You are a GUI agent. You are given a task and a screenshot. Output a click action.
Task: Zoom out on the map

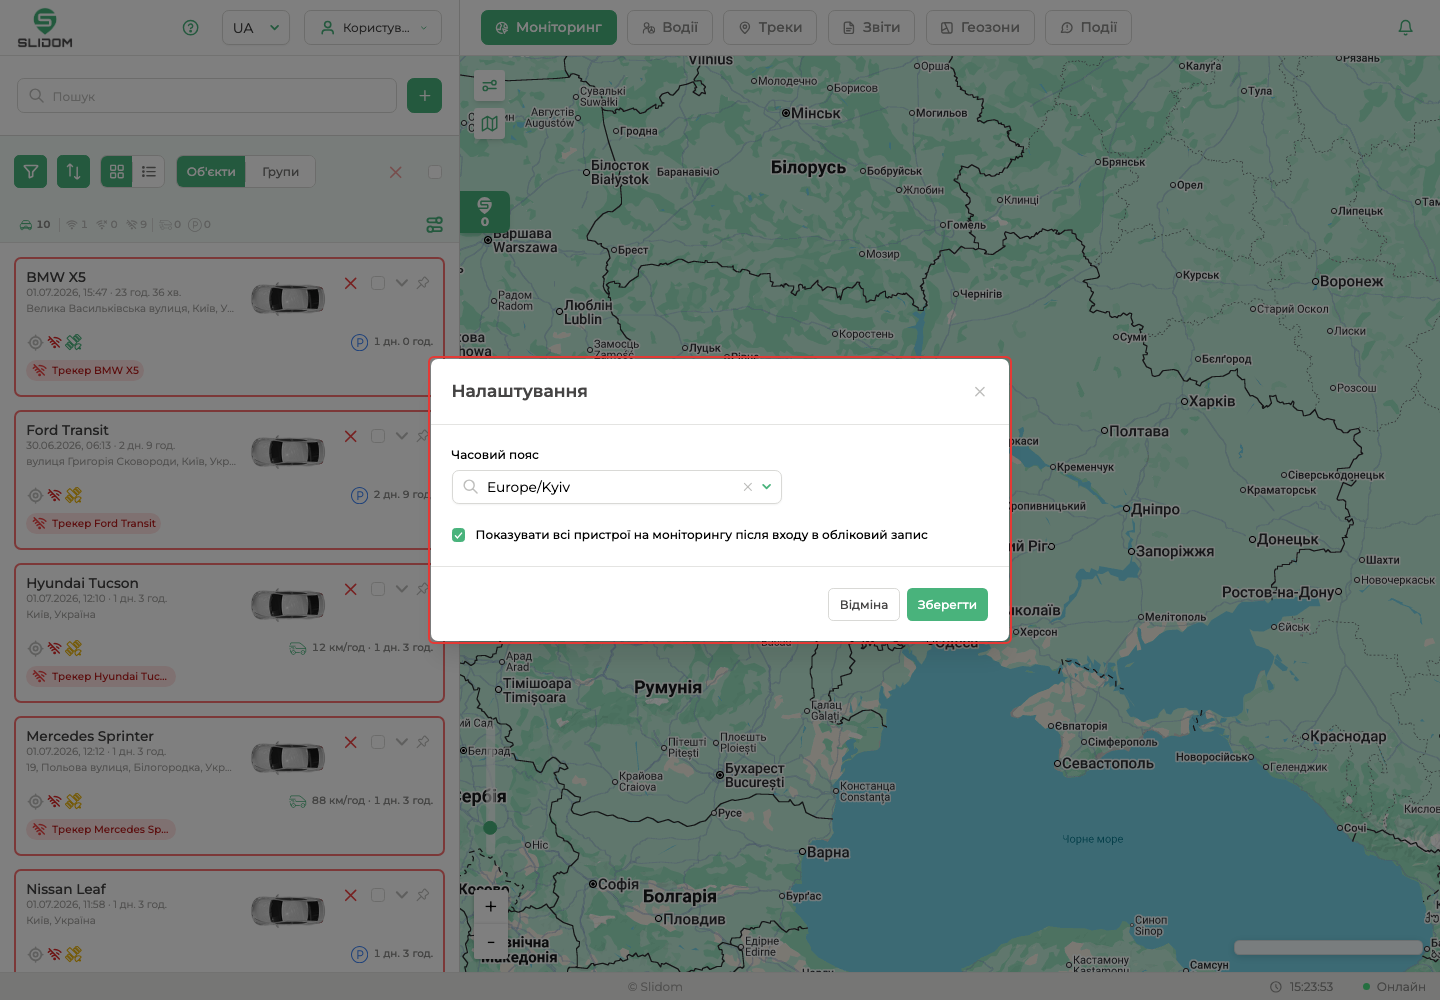490,942
